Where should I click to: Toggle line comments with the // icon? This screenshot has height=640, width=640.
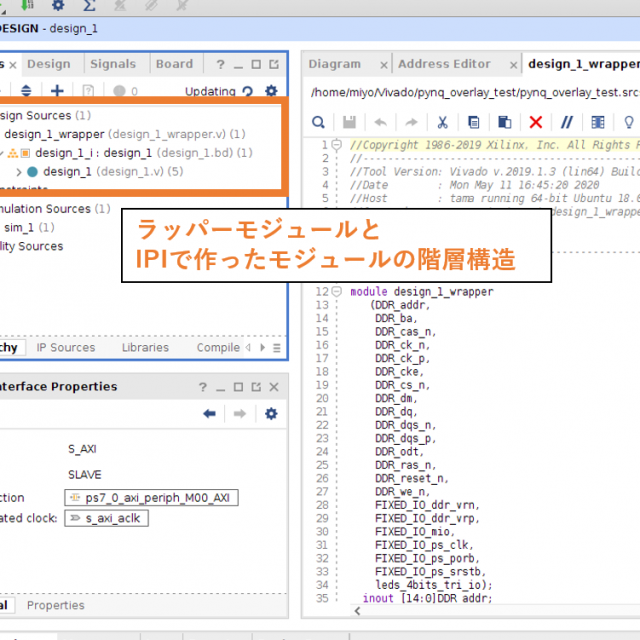[566, 122]
